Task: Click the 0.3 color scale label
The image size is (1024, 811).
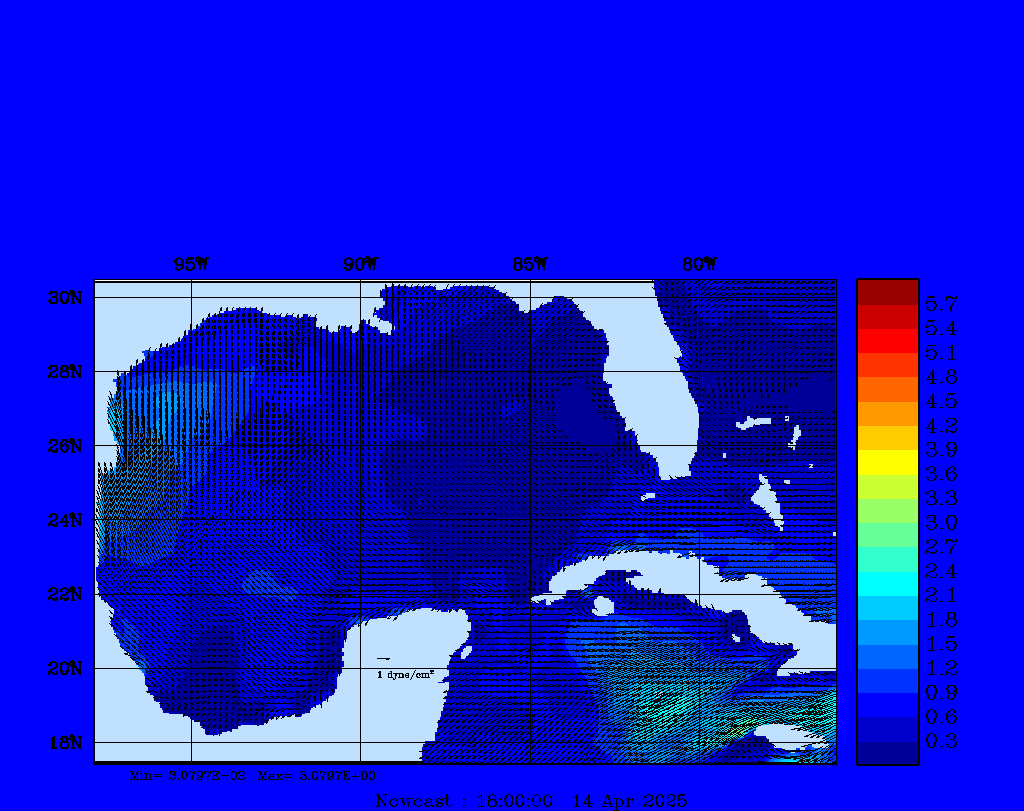Action: 941,741
